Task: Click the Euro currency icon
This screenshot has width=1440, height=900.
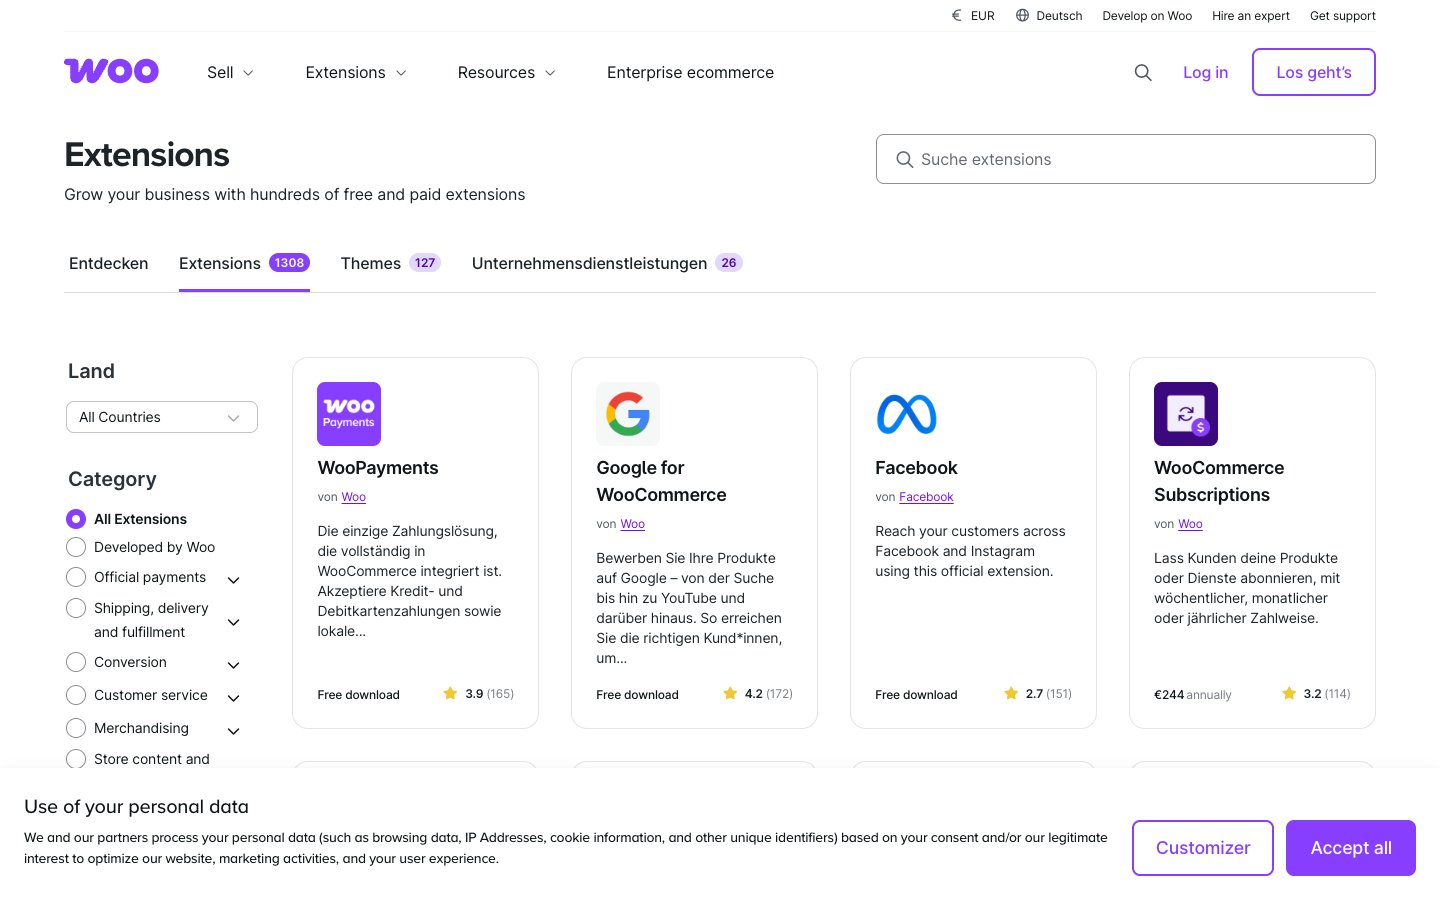Action: tap(957, 16)
